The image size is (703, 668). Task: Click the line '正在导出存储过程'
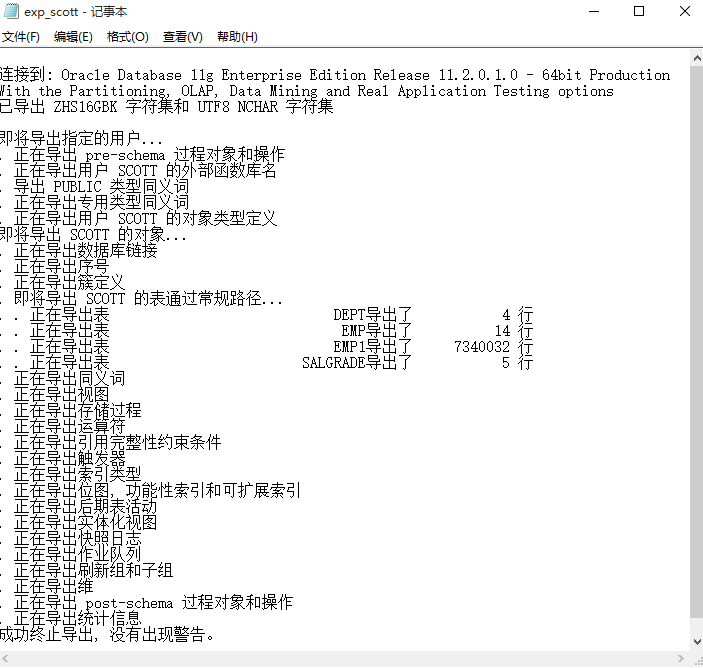click(78, 411)
